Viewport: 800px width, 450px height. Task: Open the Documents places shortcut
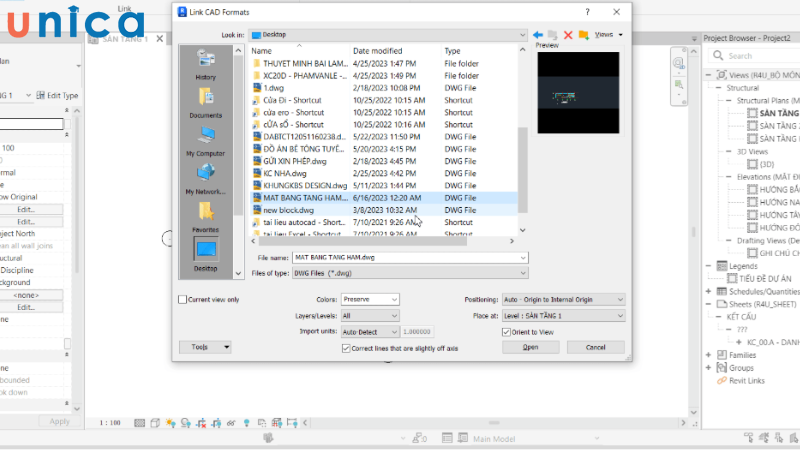[x=206, y=103]
